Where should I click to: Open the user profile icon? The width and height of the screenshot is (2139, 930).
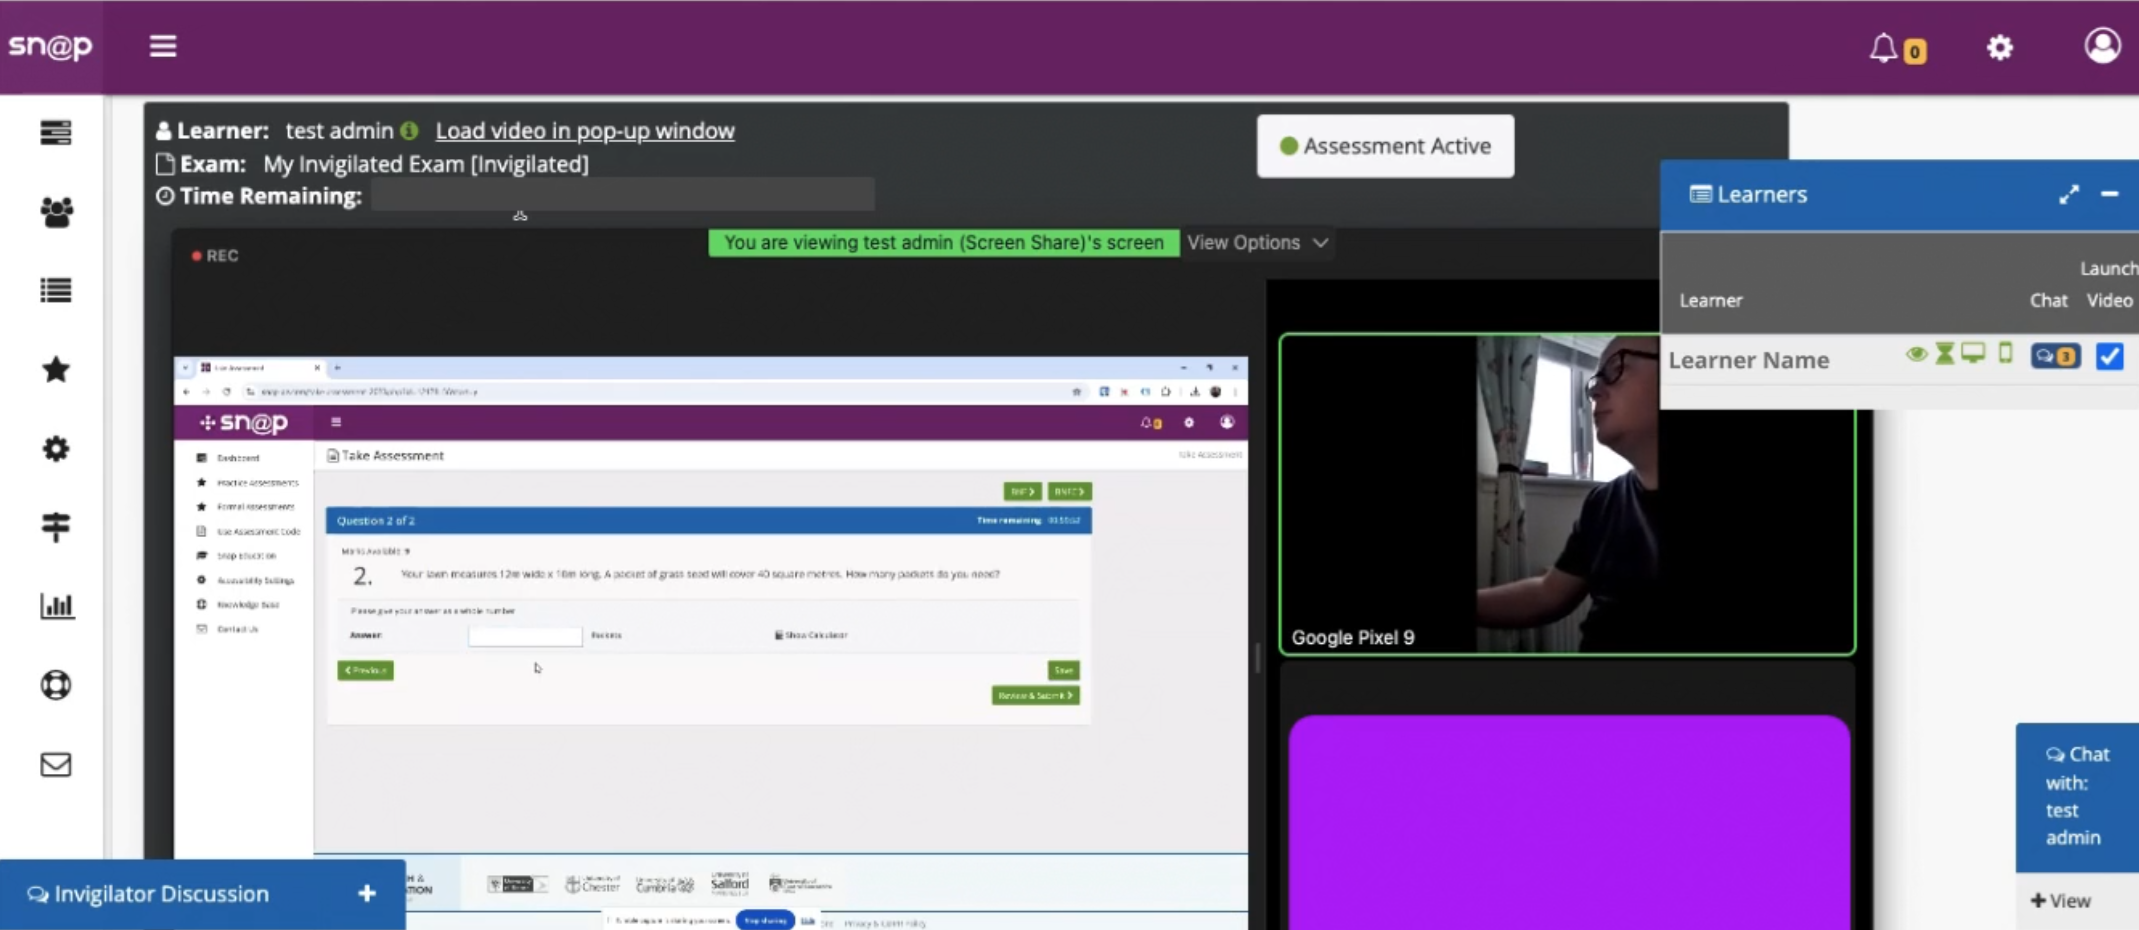[x=2102, y=46]
